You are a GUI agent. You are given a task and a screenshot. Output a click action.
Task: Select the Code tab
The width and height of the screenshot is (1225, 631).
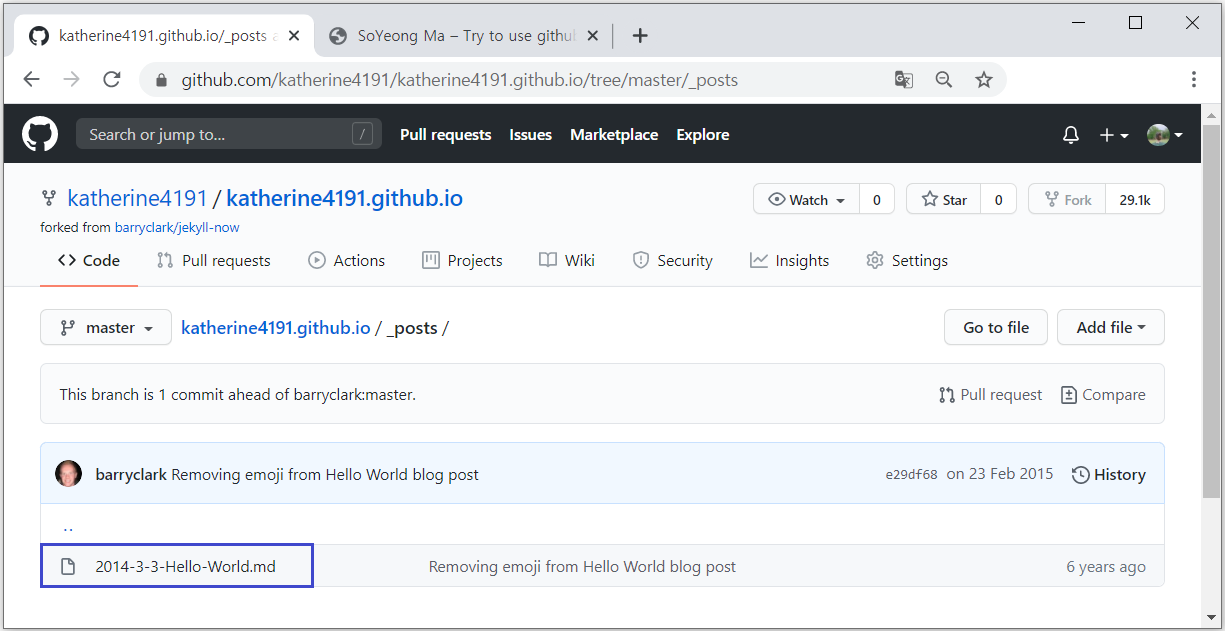(89, 260)
